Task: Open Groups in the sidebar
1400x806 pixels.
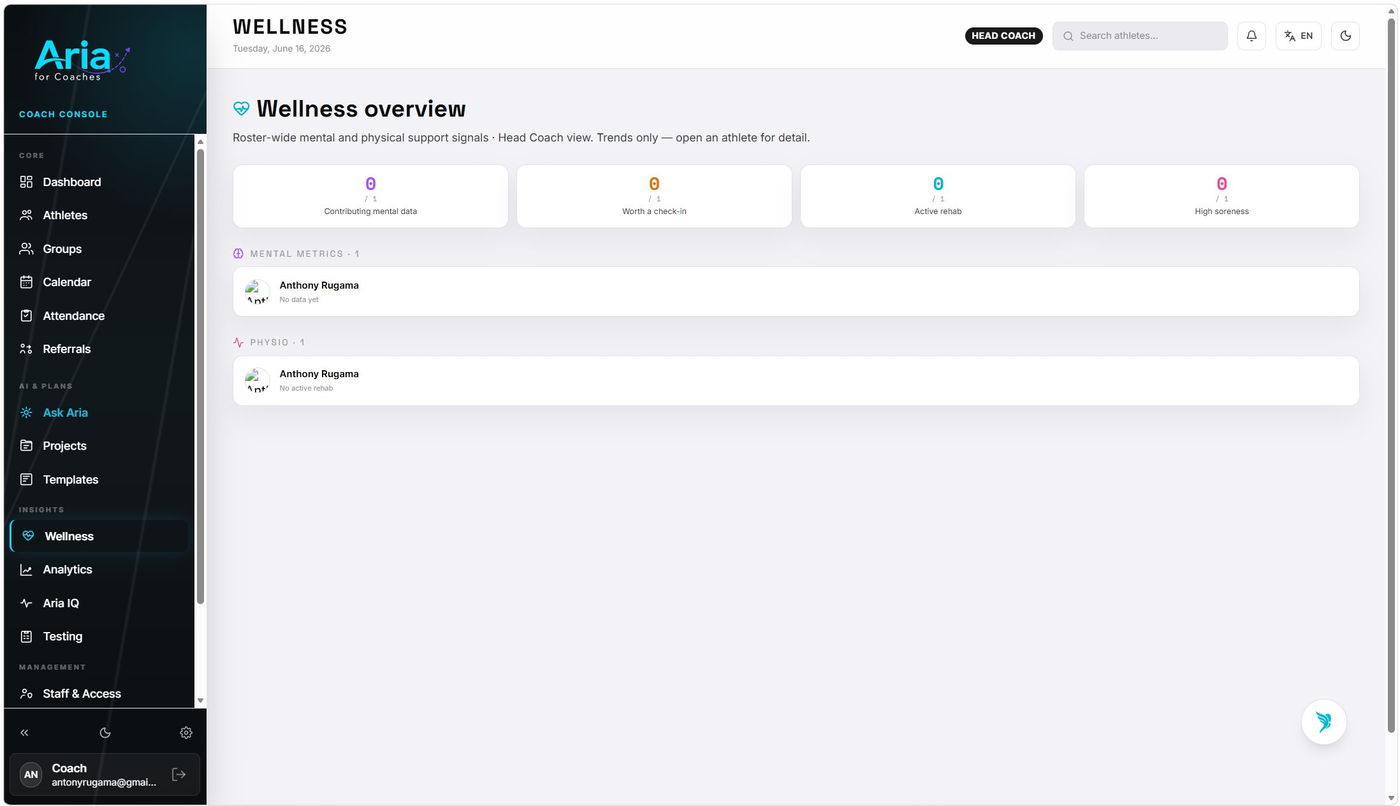Action: click(x=100, y=249)
